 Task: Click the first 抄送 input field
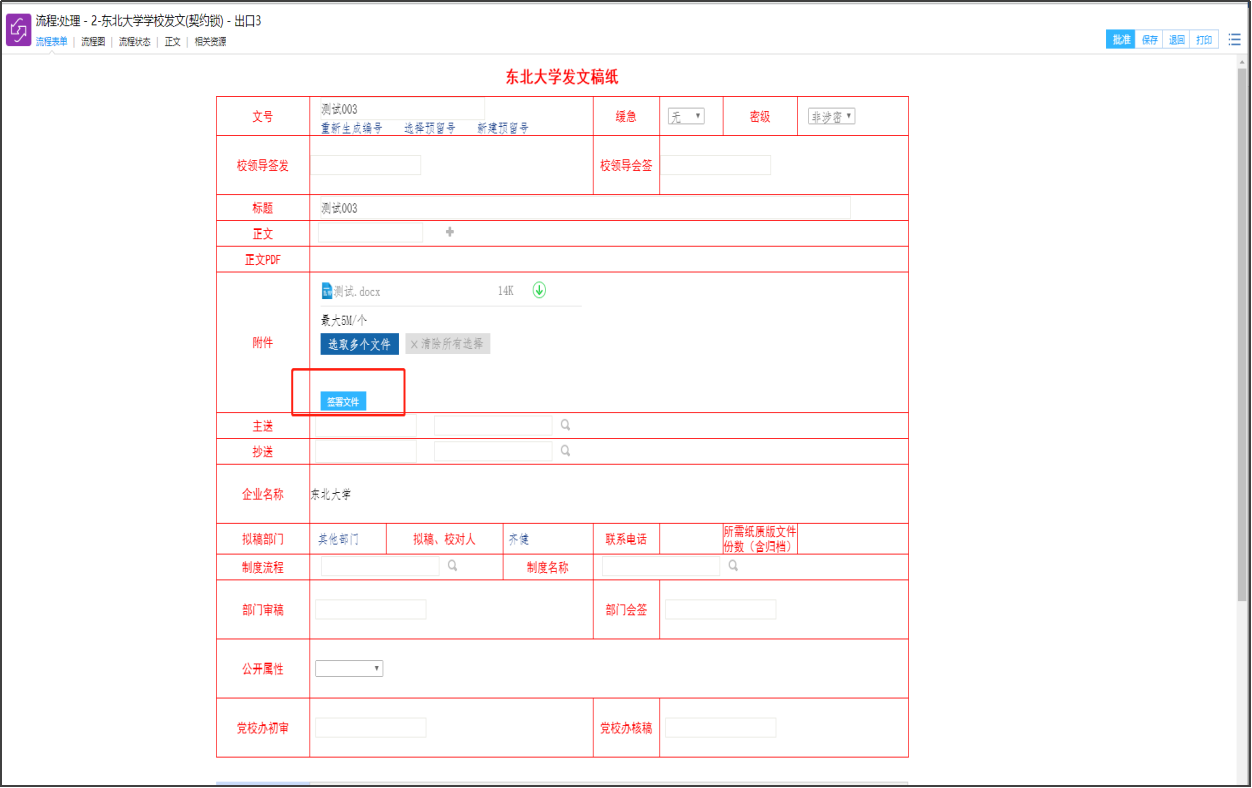(366, 451)
